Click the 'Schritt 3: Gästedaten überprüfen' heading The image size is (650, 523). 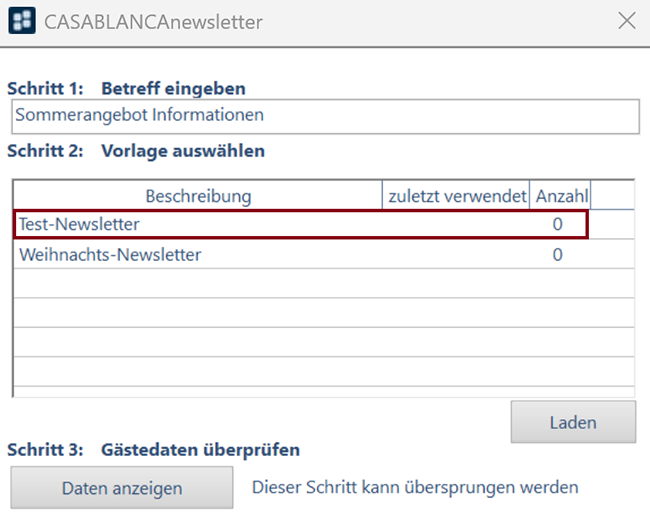tap(153, 450)
